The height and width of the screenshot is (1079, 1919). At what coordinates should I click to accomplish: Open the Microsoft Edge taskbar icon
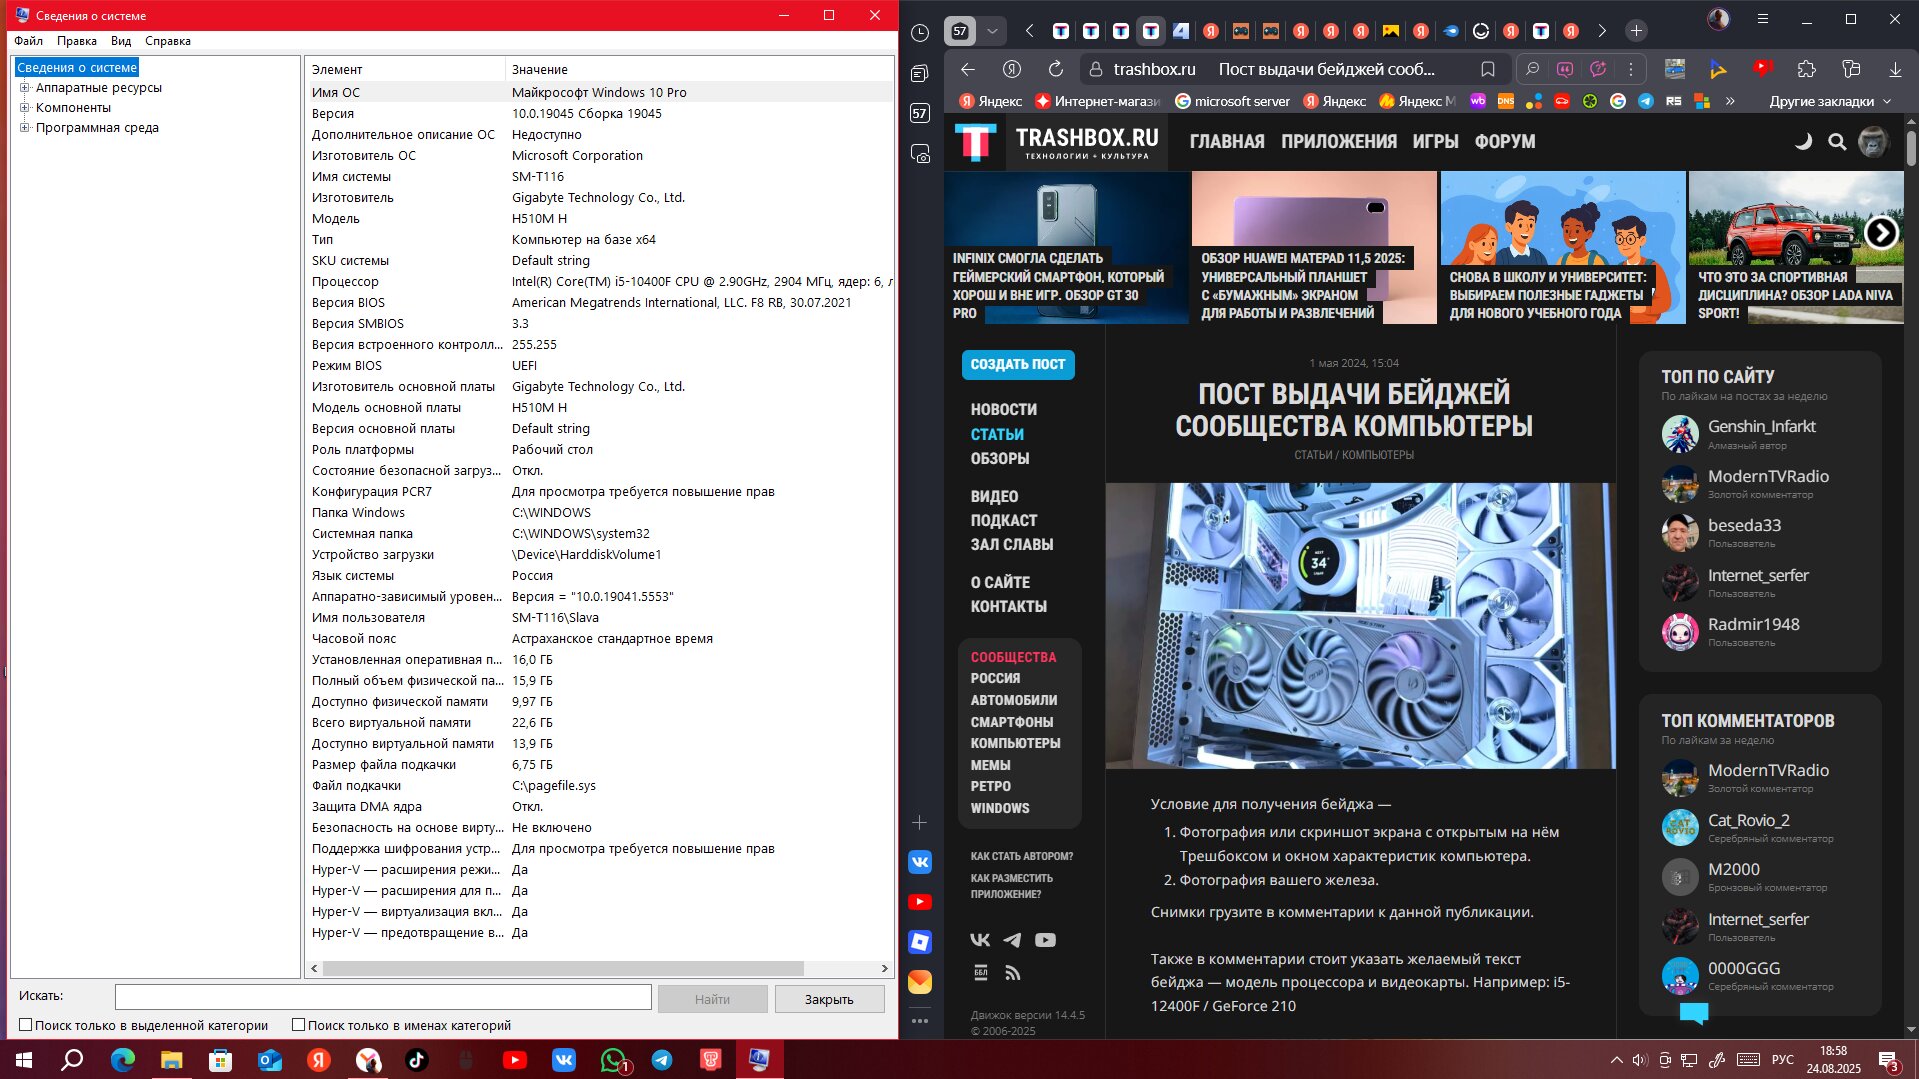(123, 1060)
